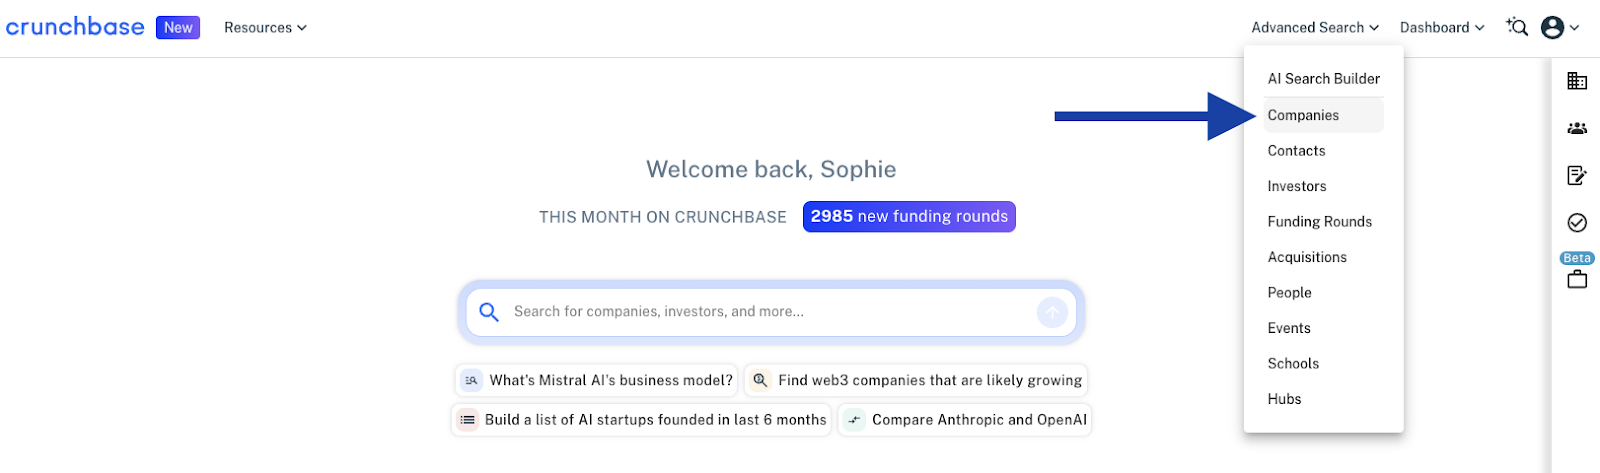
Task: Click Compare Anthropic and OpenAI suggestion
Action: 965,420
